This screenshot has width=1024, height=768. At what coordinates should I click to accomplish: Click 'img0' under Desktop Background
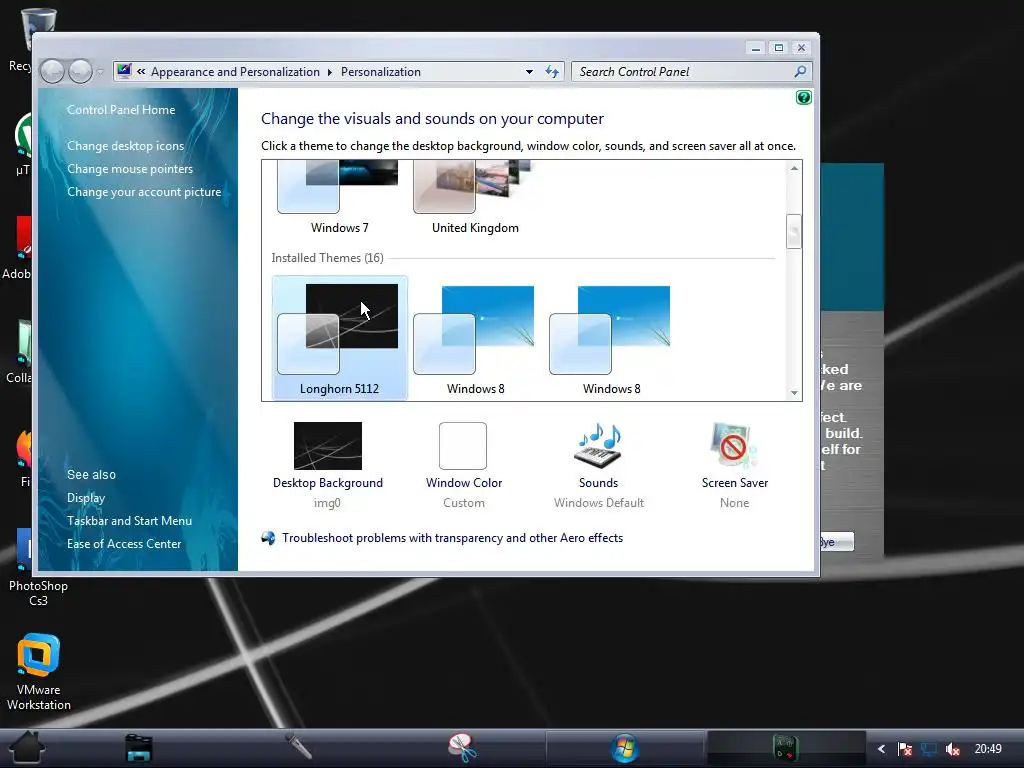(x=327, y=503)
